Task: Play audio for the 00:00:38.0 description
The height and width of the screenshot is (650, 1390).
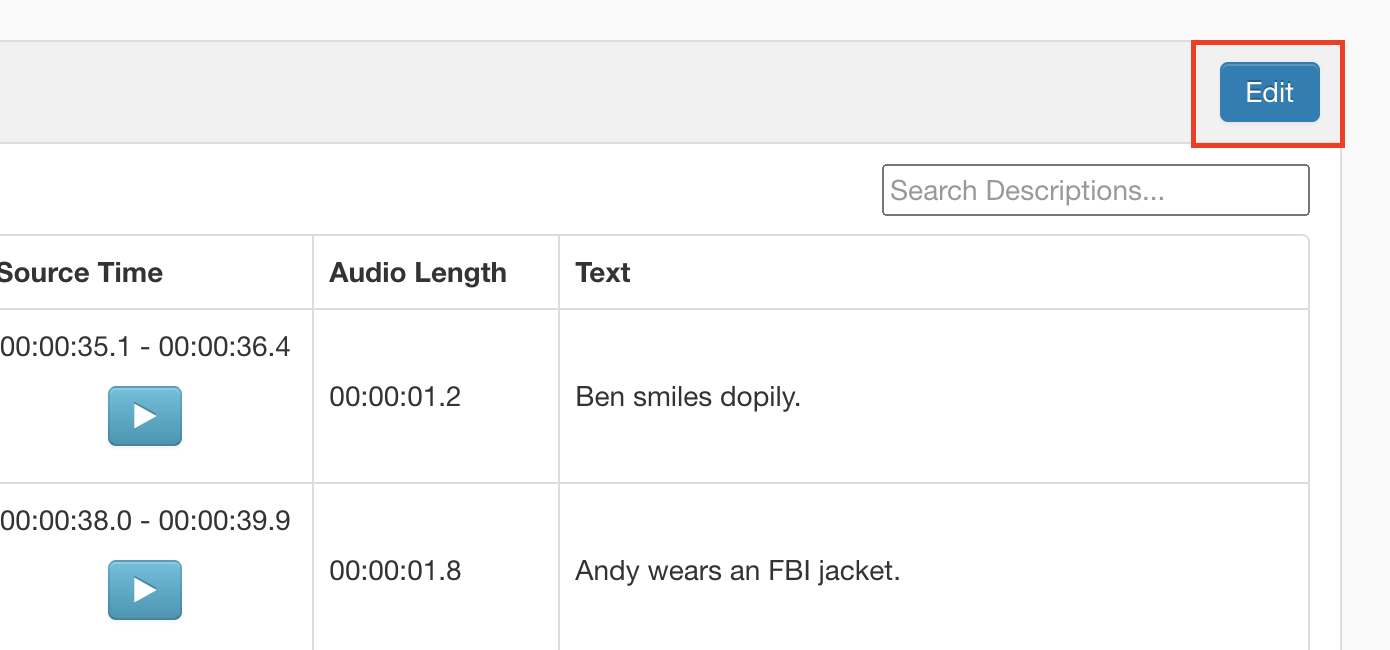Action: tap(145, 589)
